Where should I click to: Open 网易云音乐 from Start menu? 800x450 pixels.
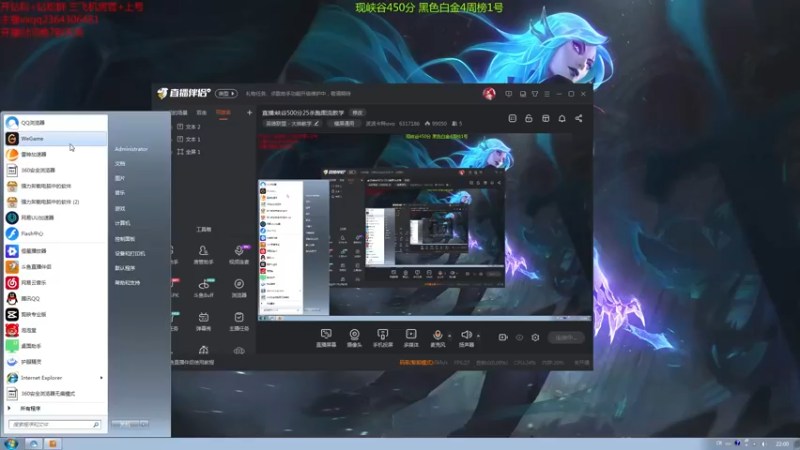56,282
